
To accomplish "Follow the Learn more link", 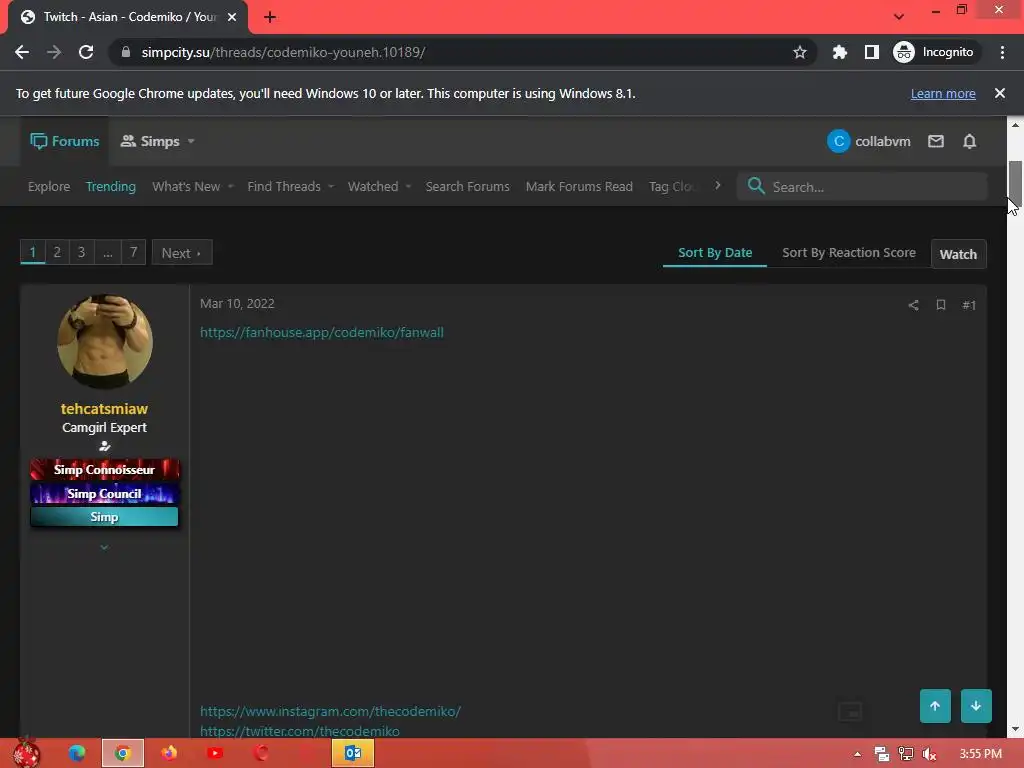I will click(943, 93).
